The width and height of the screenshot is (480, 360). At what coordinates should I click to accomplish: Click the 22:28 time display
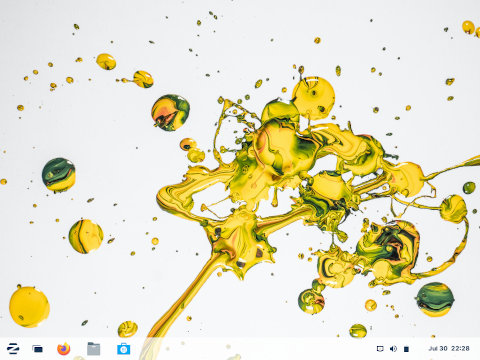pos(460,349)
